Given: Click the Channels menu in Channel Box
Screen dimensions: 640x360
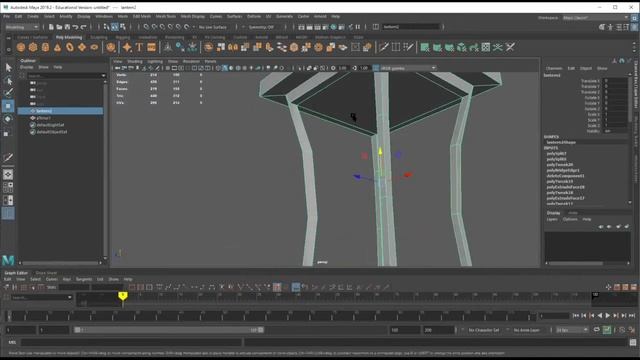Looking at the screenshot, I should (554, 68).
